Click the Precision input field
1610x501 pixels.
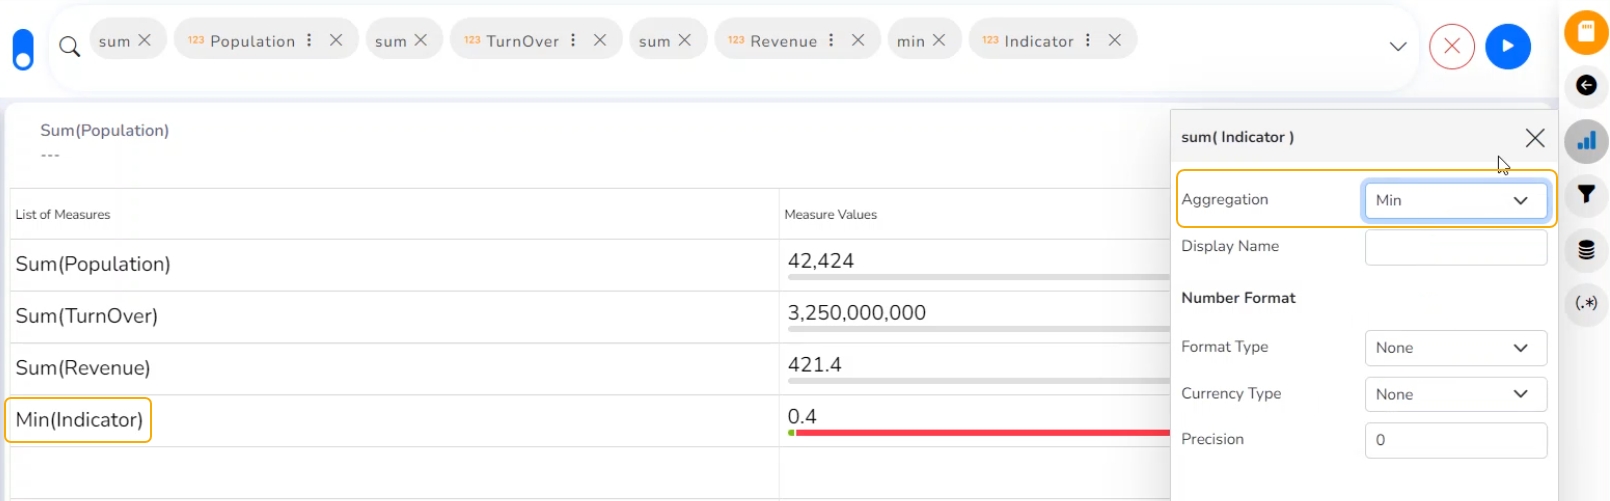tap(1455, 440)
